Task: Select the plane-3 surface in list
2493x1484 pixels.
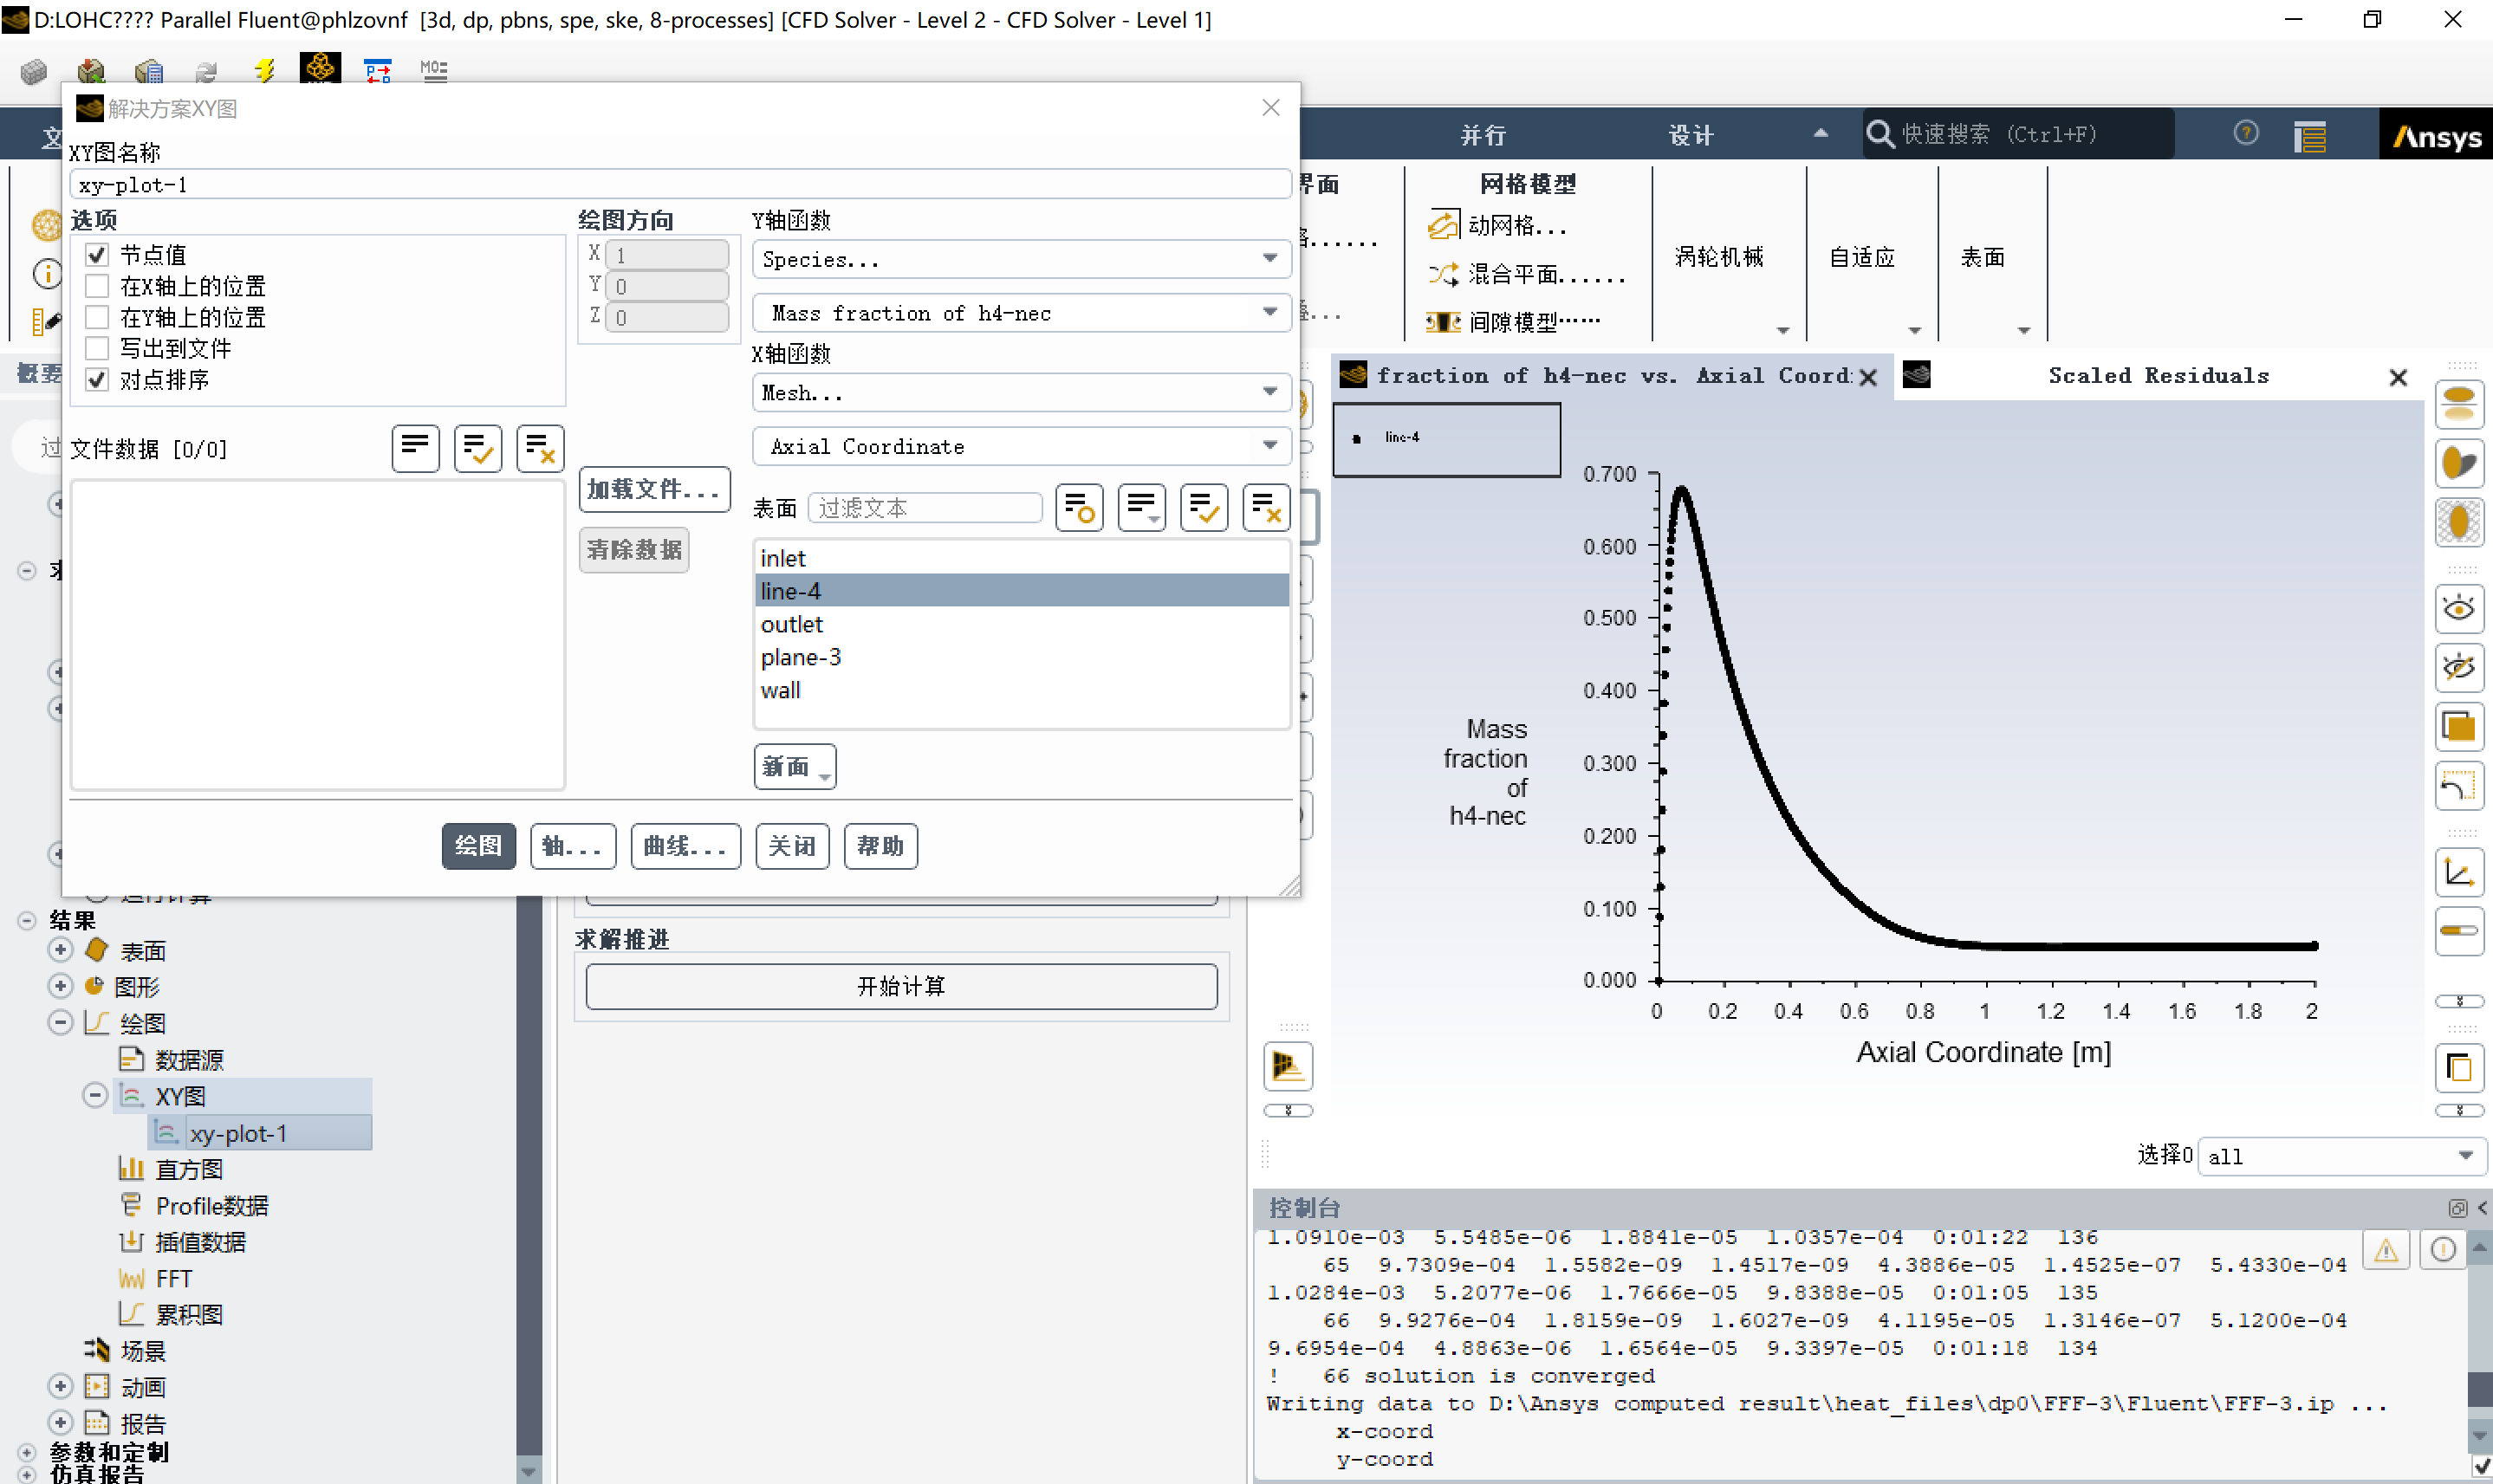Action: [x=800, y=657]
